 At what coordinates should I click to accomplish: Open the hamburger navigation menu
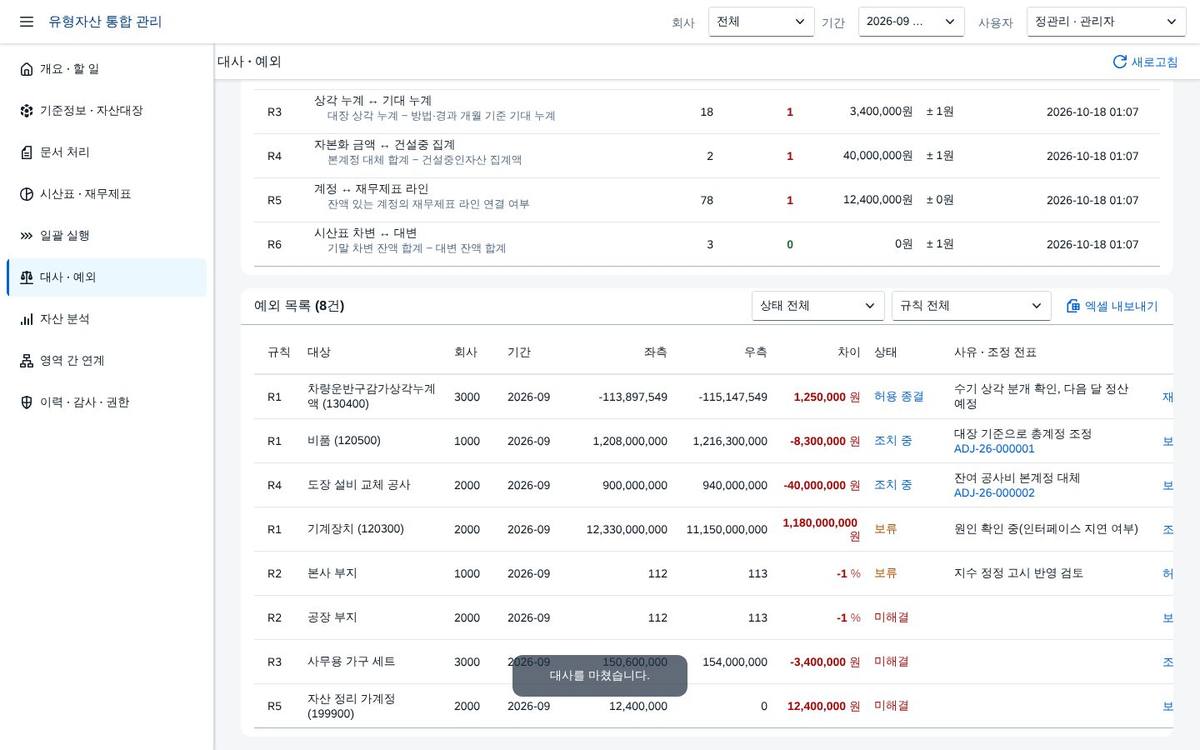click(x=26, y=22)
